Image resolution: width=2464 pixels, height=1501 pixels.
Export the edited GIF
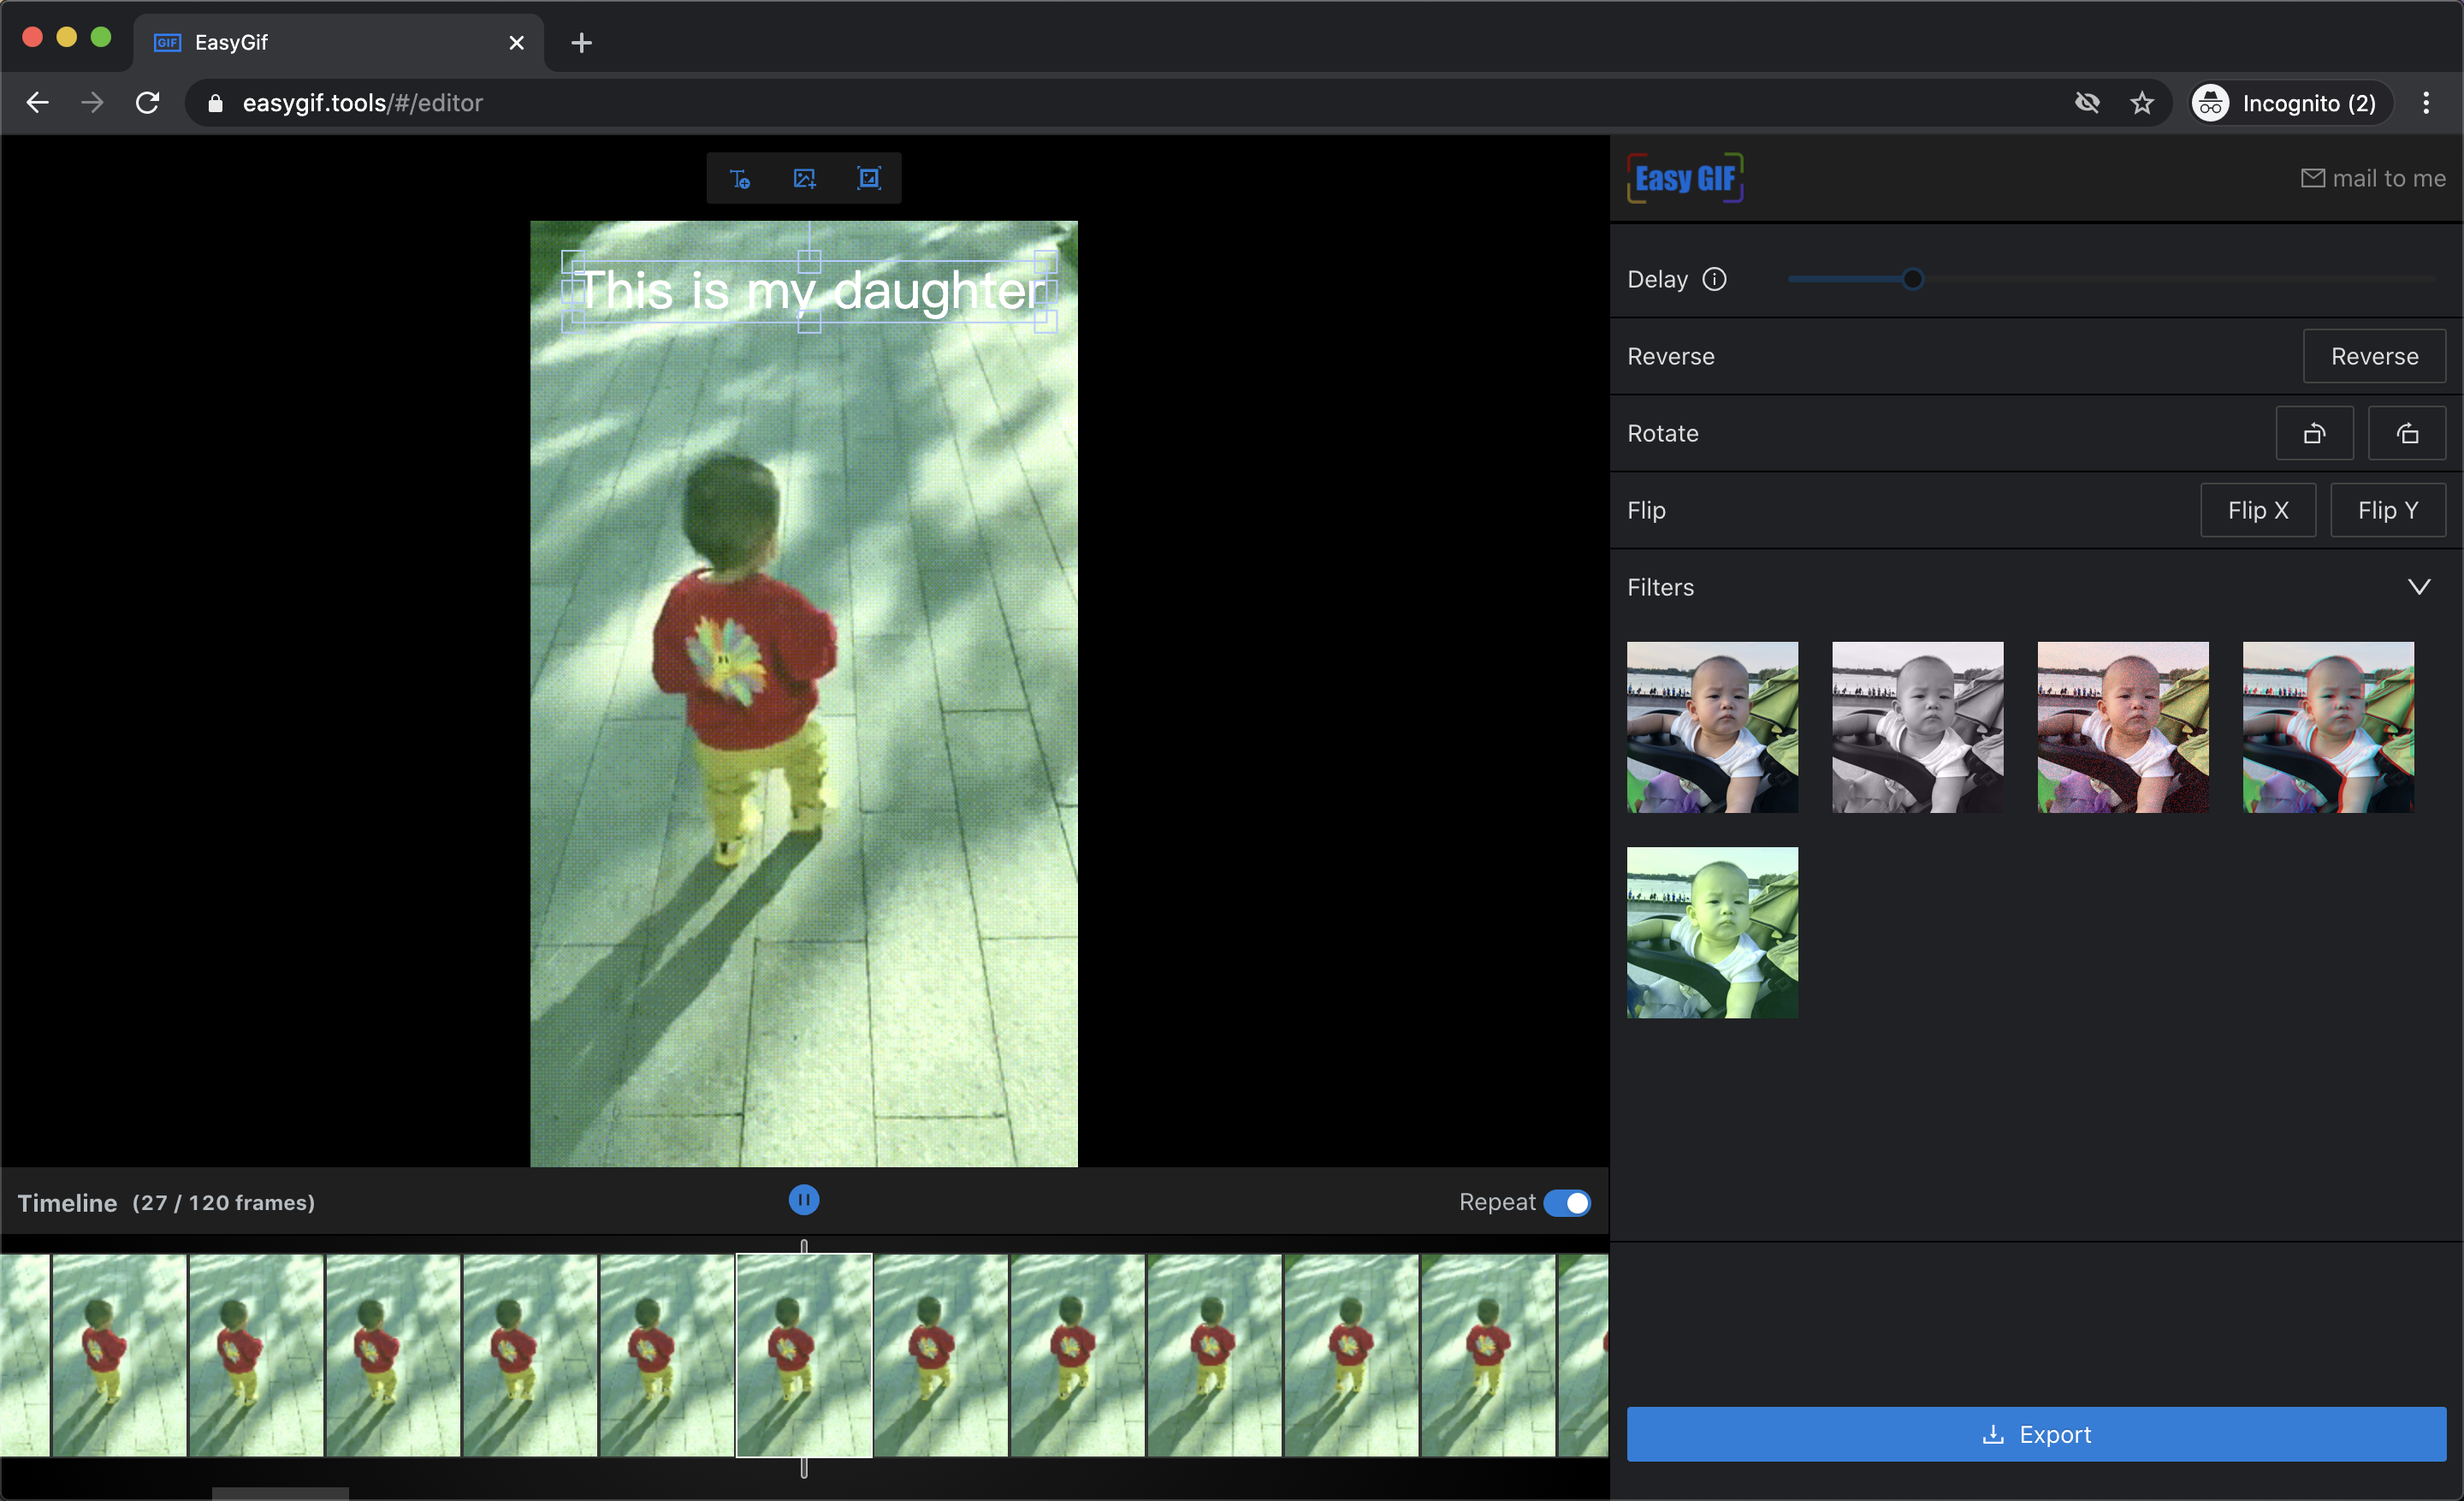tap(2036, 1434)
